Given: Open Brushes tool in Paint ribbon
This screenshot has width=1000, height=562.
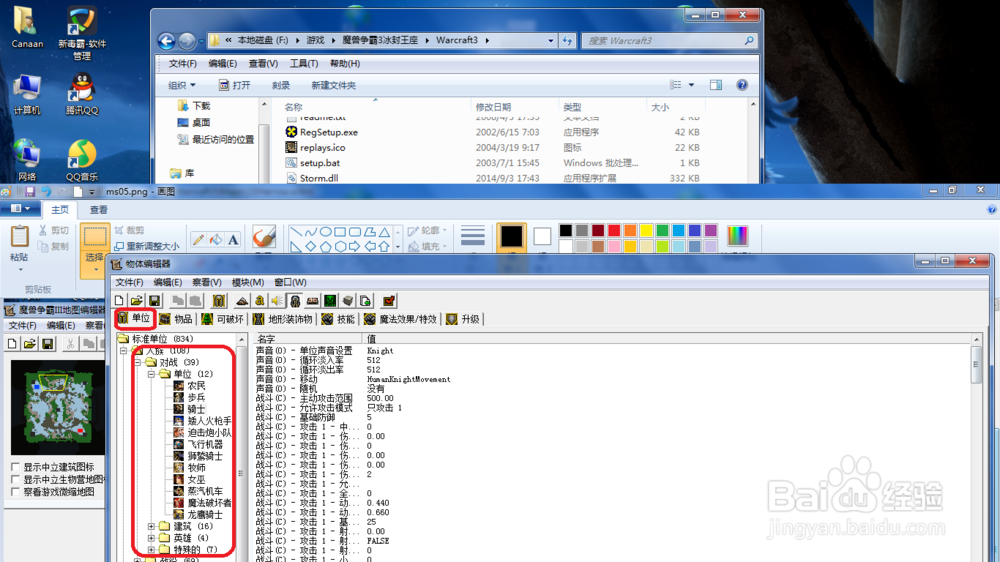Looking at the screenshot, I should [x=263, y=238].
